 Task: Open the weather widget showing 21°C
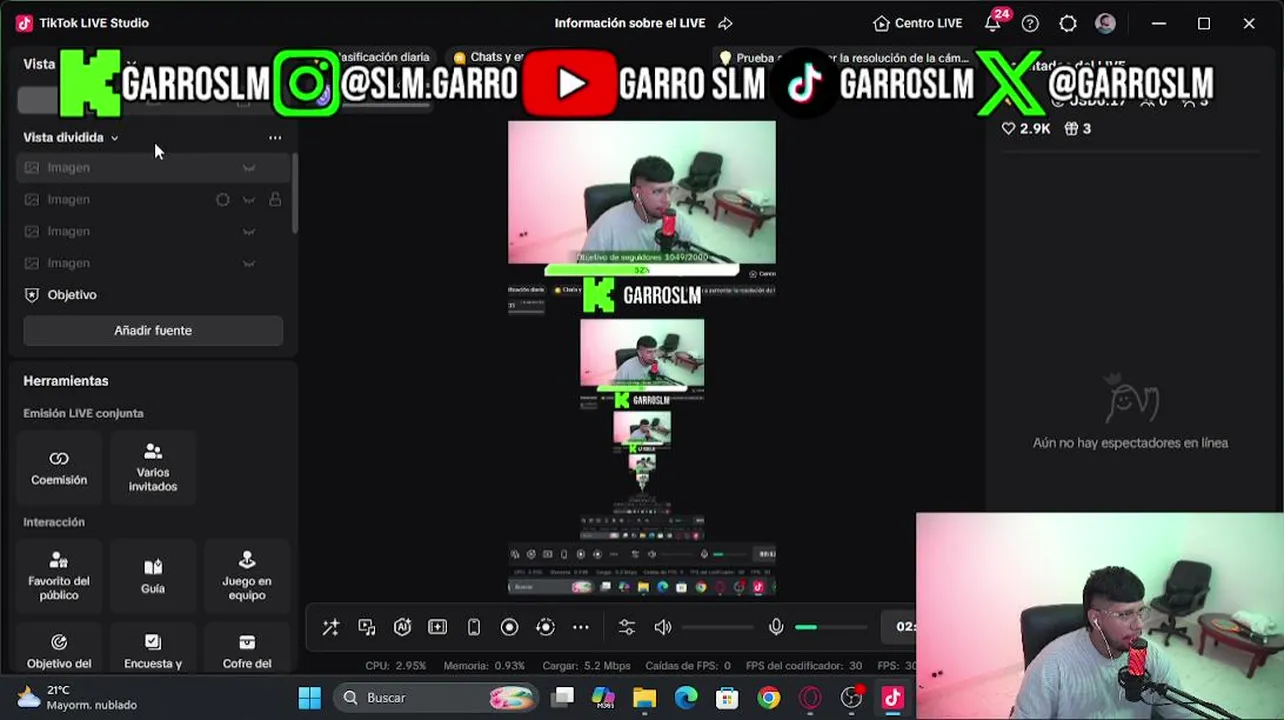tap(78, 698)
